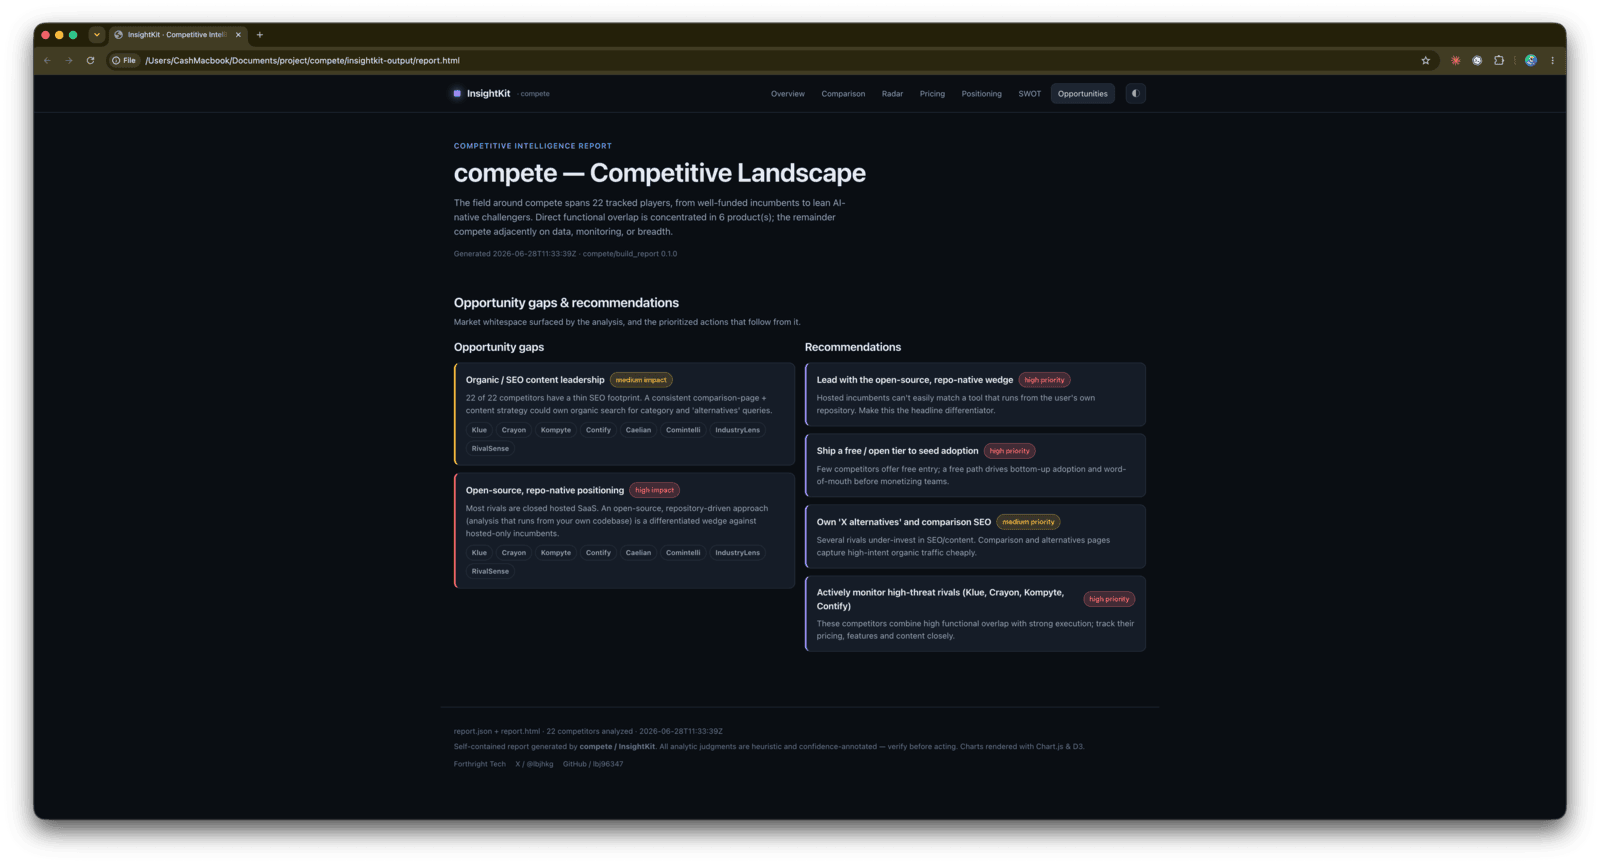Open the Extensions puzzle-piece menu

[x=1498, y=60]
